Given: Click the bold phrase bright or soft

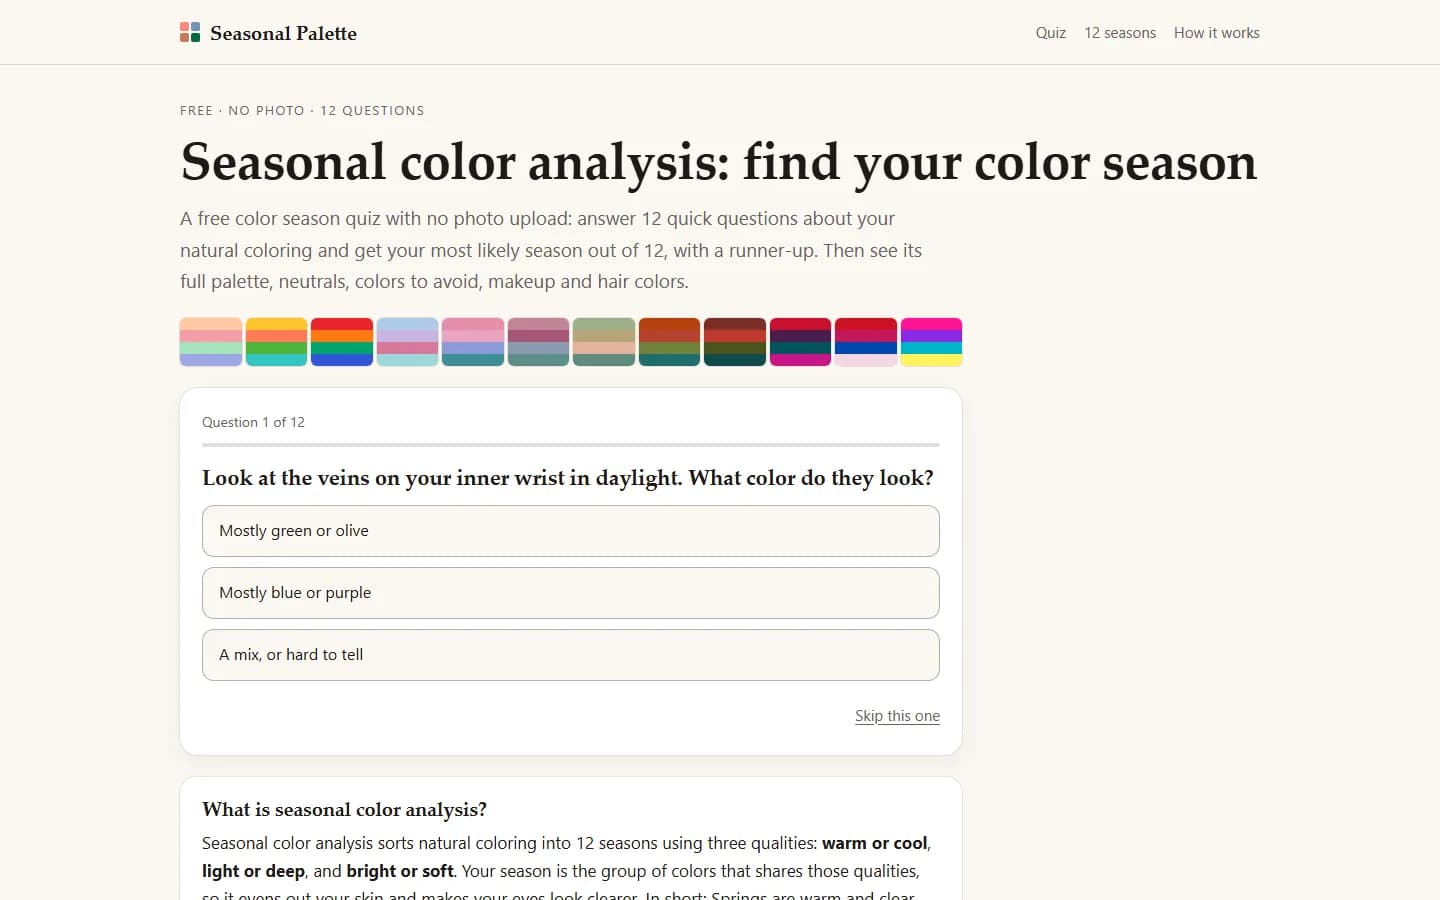Looking at the screenshot, I should pos(400,871).
